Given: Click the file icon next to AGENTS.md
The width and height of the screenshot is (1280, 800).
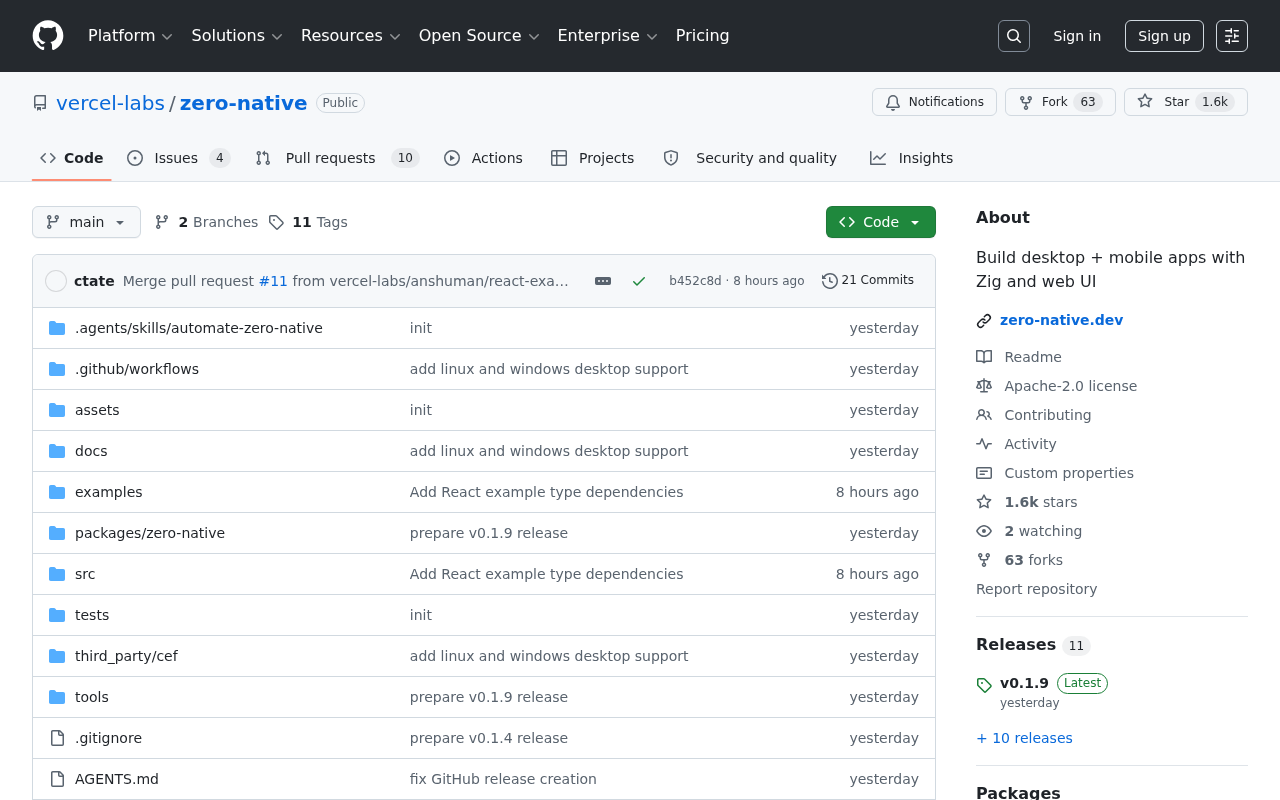Looking at the screenshot, I should [x=57, y=779].
